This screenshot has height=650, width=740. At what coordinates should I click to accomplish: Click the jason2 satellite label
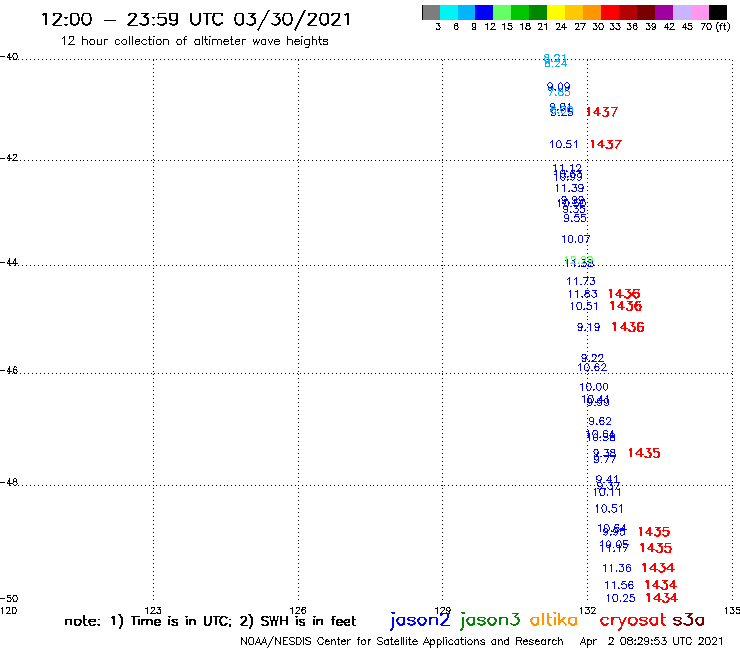pos(420,620)
